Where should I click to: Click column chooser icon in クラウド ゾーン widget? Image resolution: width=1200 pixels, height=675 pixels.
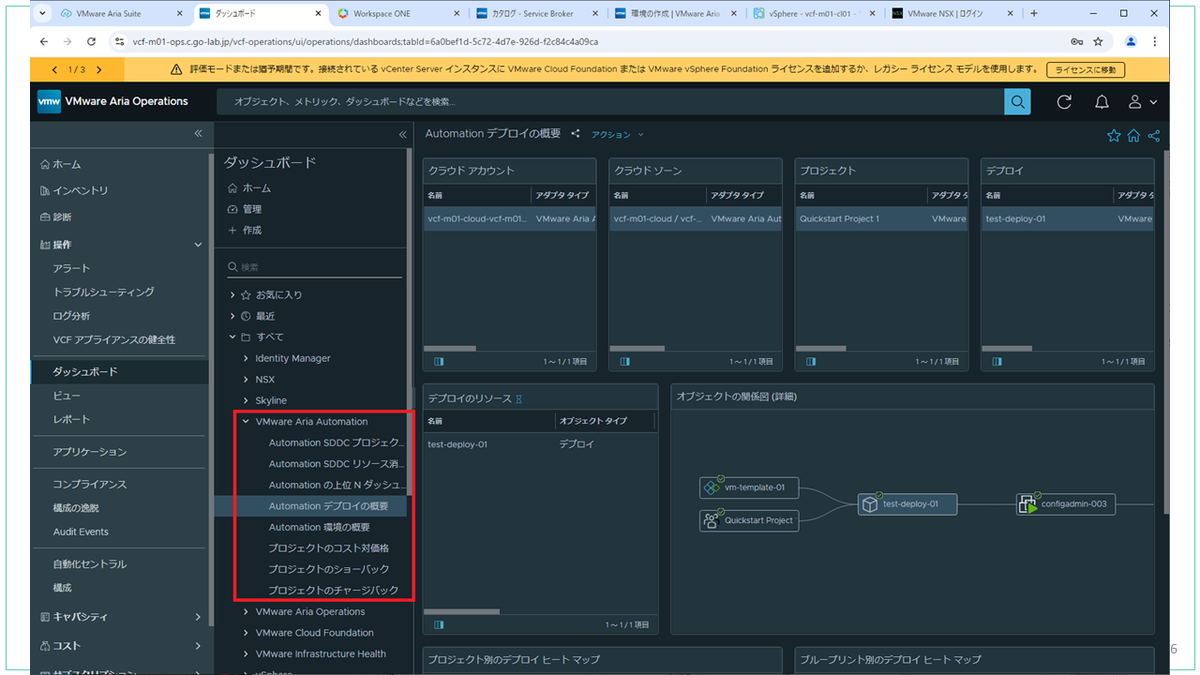point(625,361)
